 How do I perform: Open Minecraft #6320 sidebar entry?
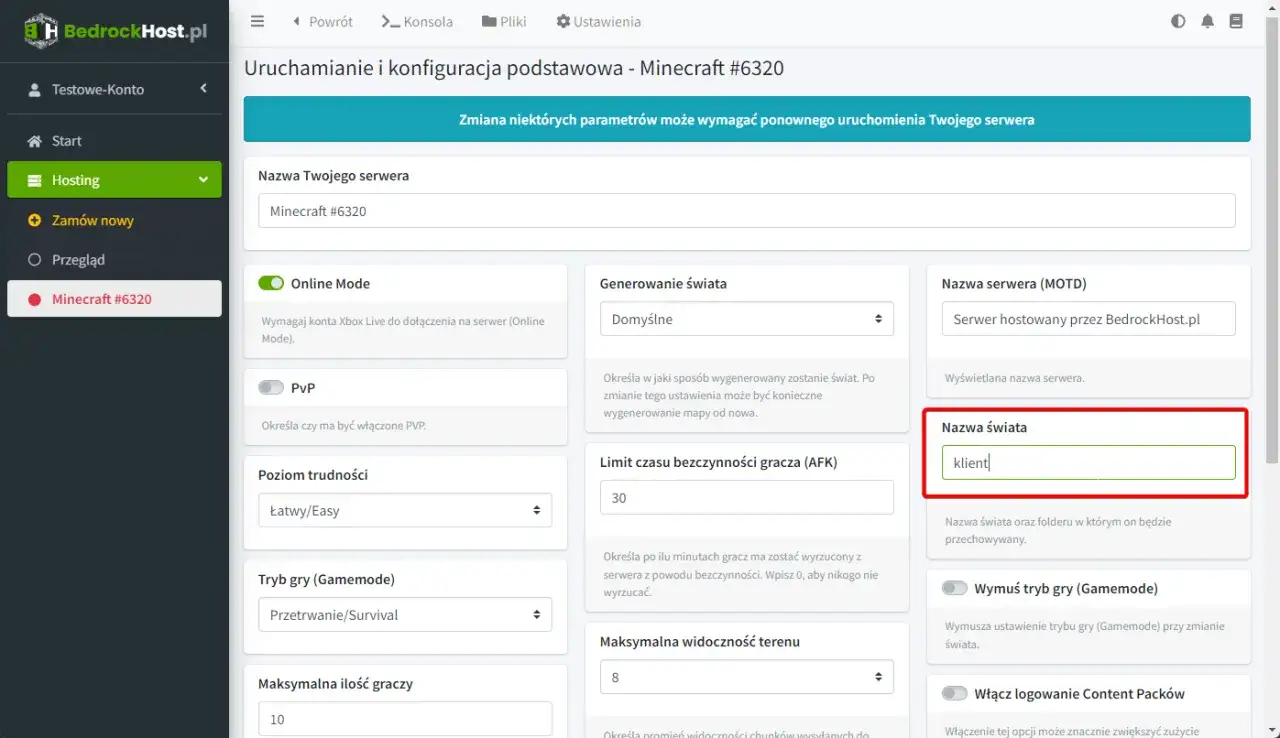click(x=114, y=299)
